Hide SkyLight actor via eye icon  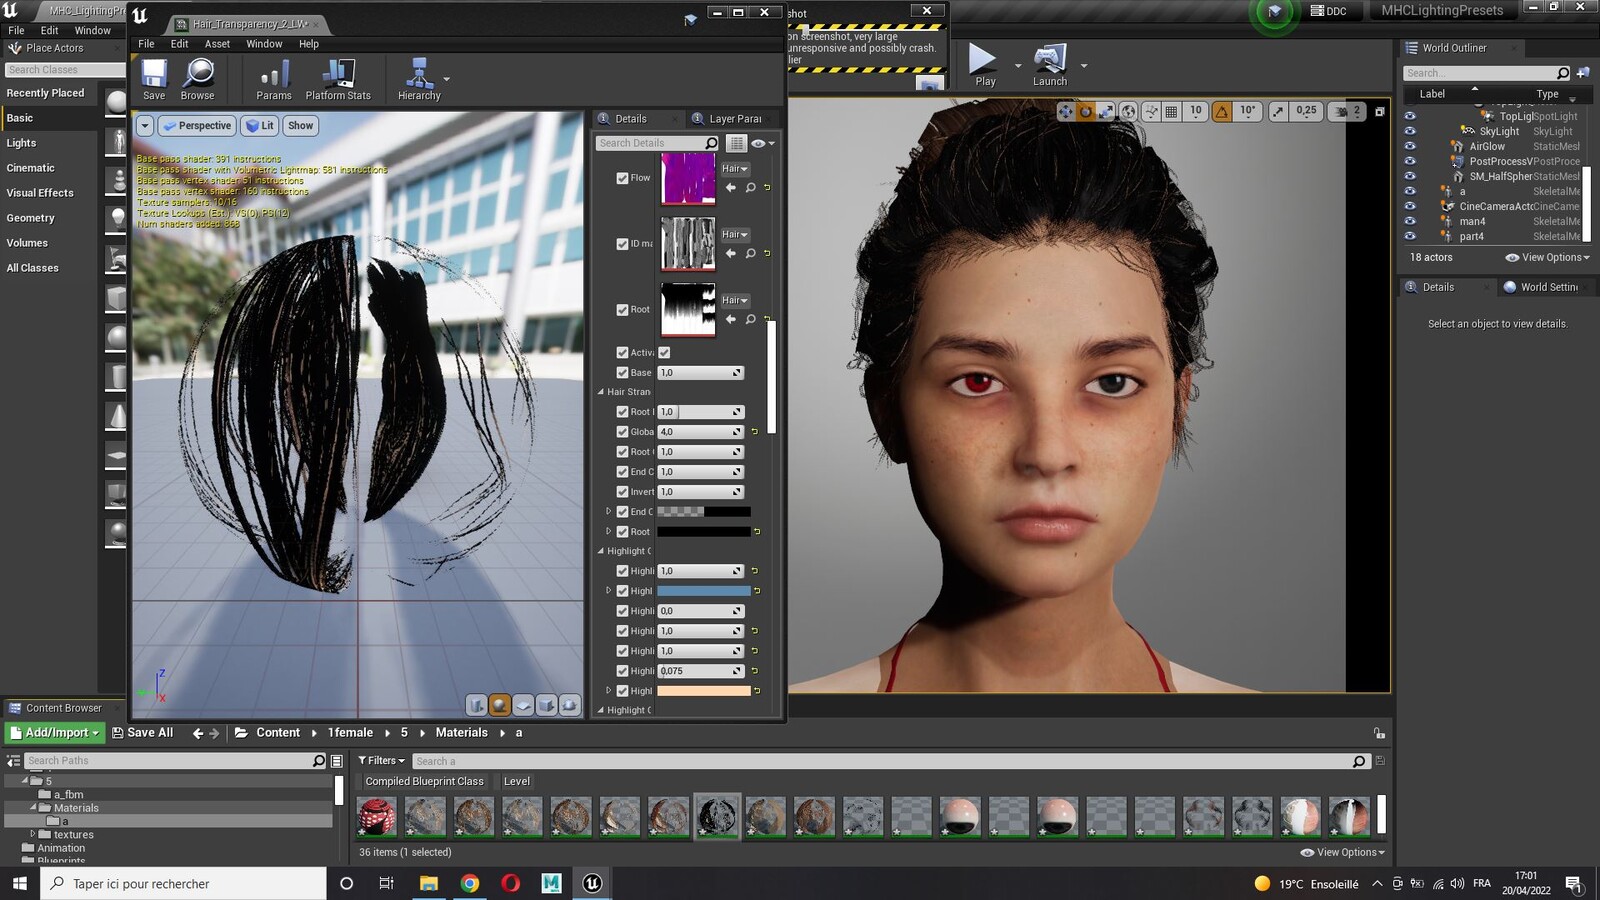(x=1410, y=131)
